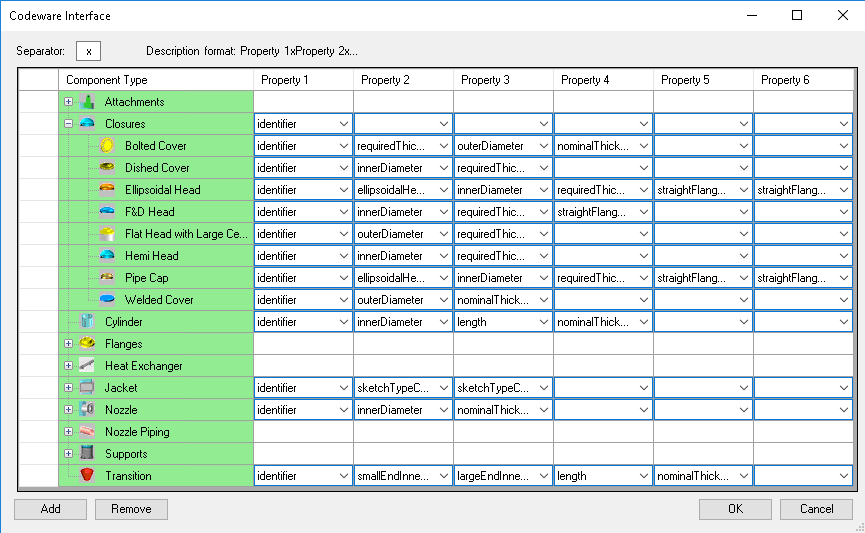Image resolution: width=865 pixels, height=533 pixels.
Task: Open Flat Head Property 3 requiredThic dropdown
Action: [x=543, y=234]
